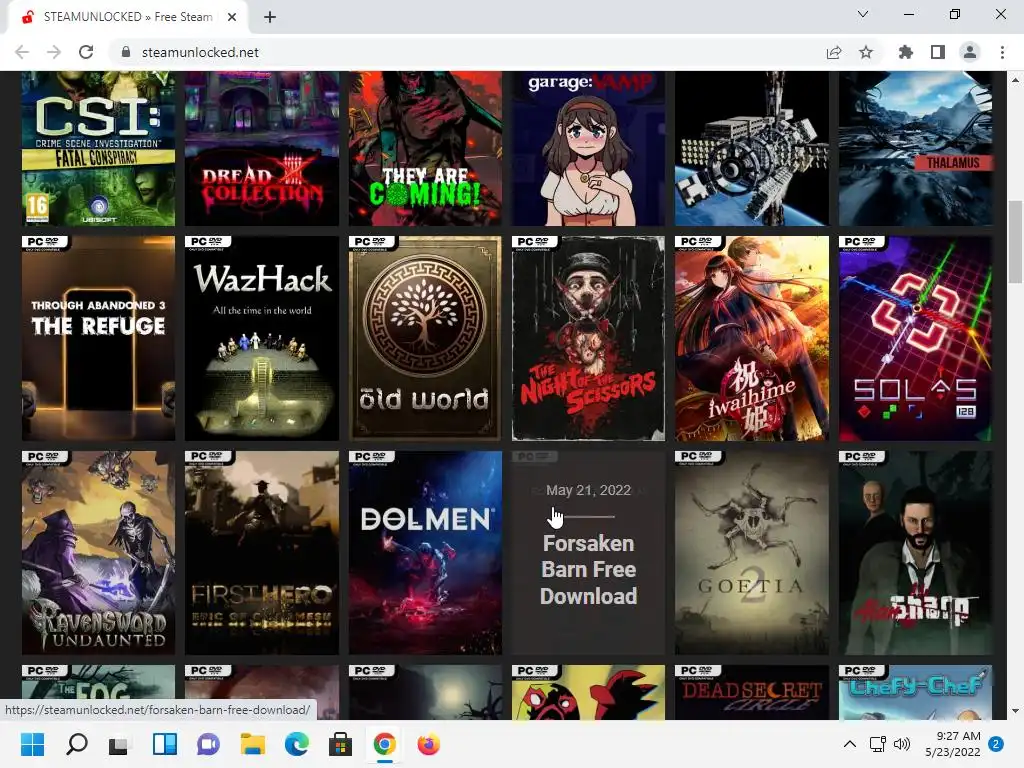
Task: Open the Sharp game cover
Action: click(x=916, y=552)
